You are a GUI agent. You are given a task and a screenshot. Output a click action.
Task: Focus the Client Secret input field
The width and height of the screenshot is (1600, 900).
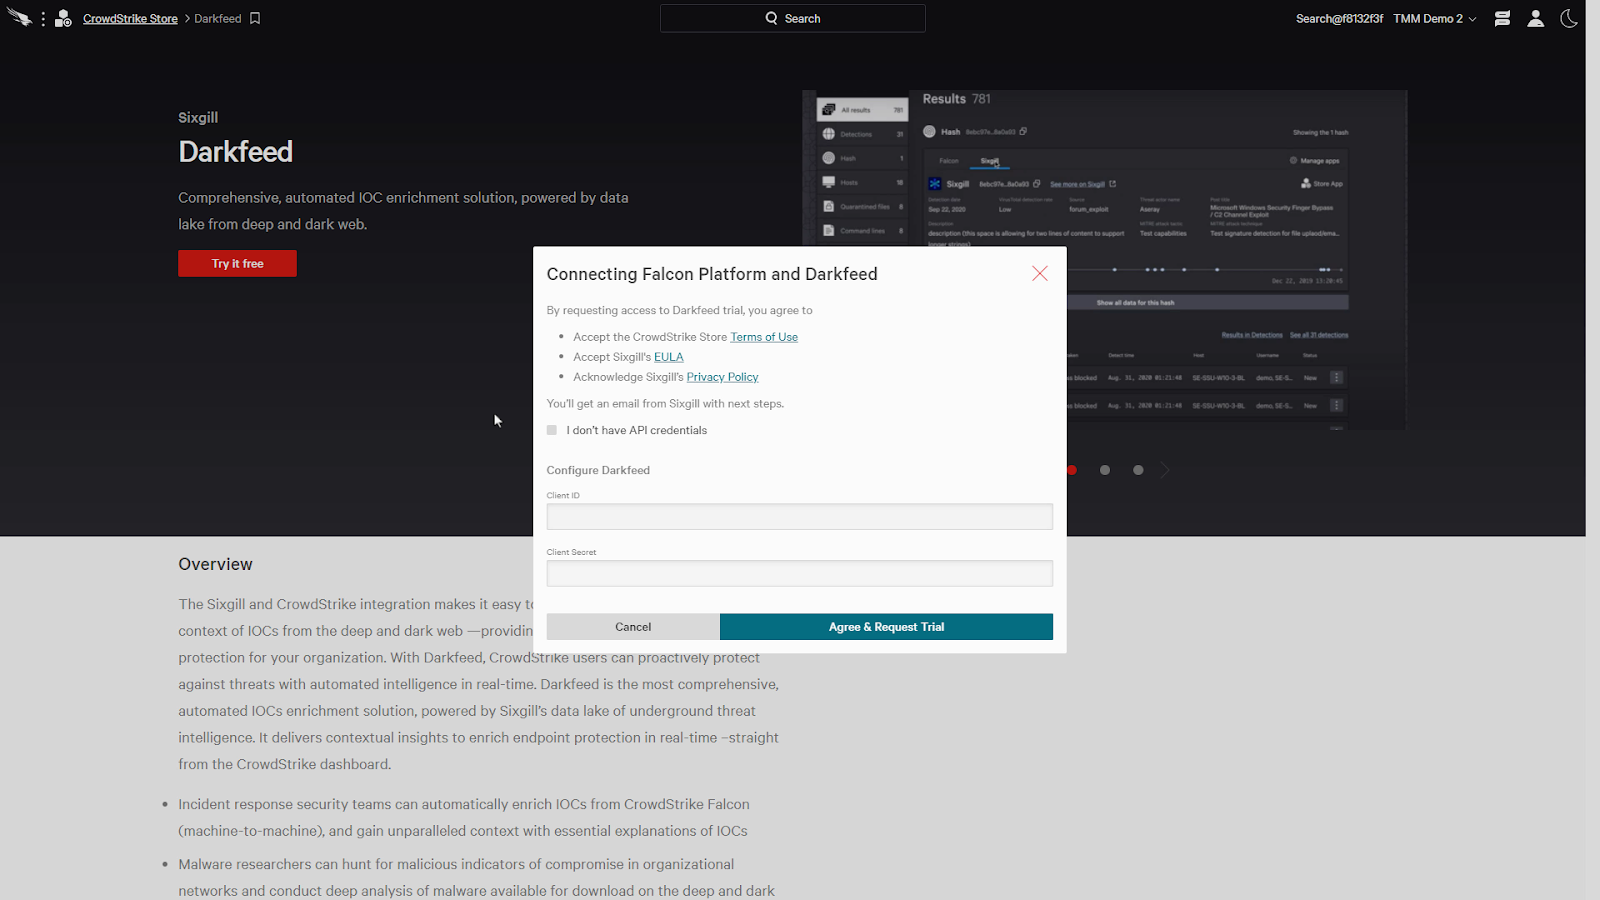tap(799, 573)
